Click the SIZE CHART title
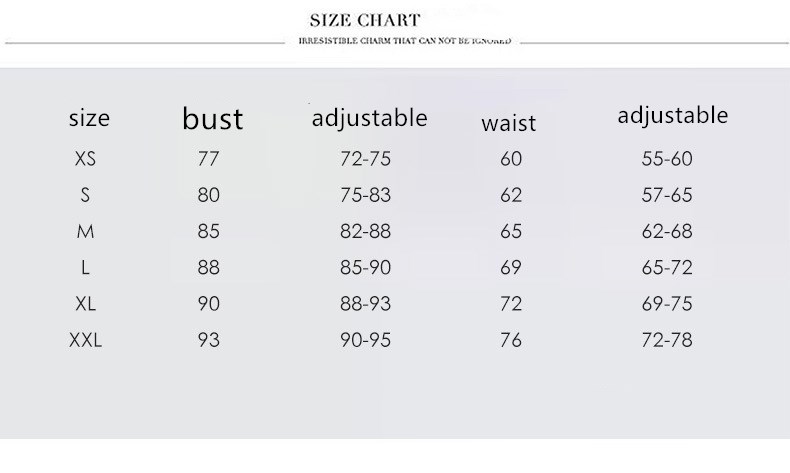The width and height of the screenshot is (790, 473). tap(365, 19)
